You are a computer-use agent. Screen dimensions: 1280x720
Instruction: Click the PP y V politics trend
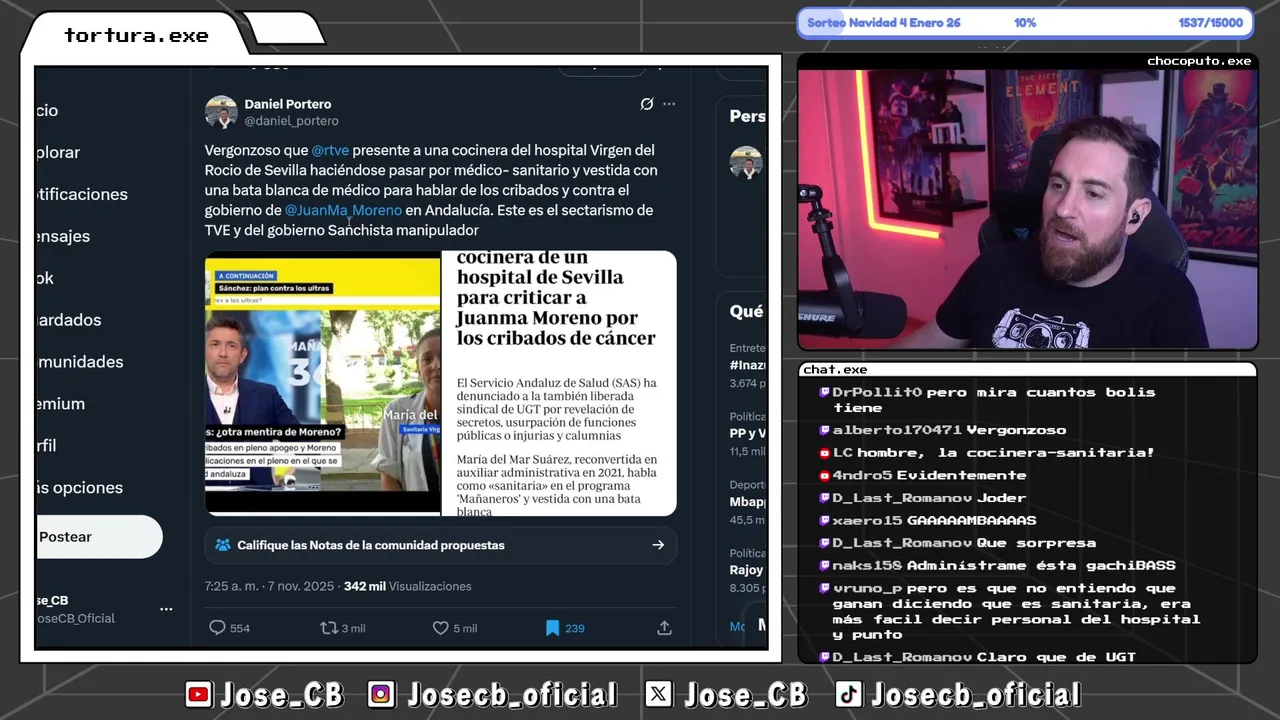(748, 433)
